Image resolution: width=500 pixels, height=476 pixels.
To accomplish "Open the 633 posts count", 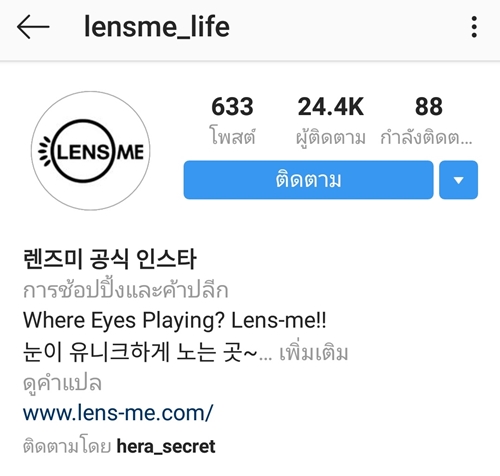I will (x=232, y=107).
